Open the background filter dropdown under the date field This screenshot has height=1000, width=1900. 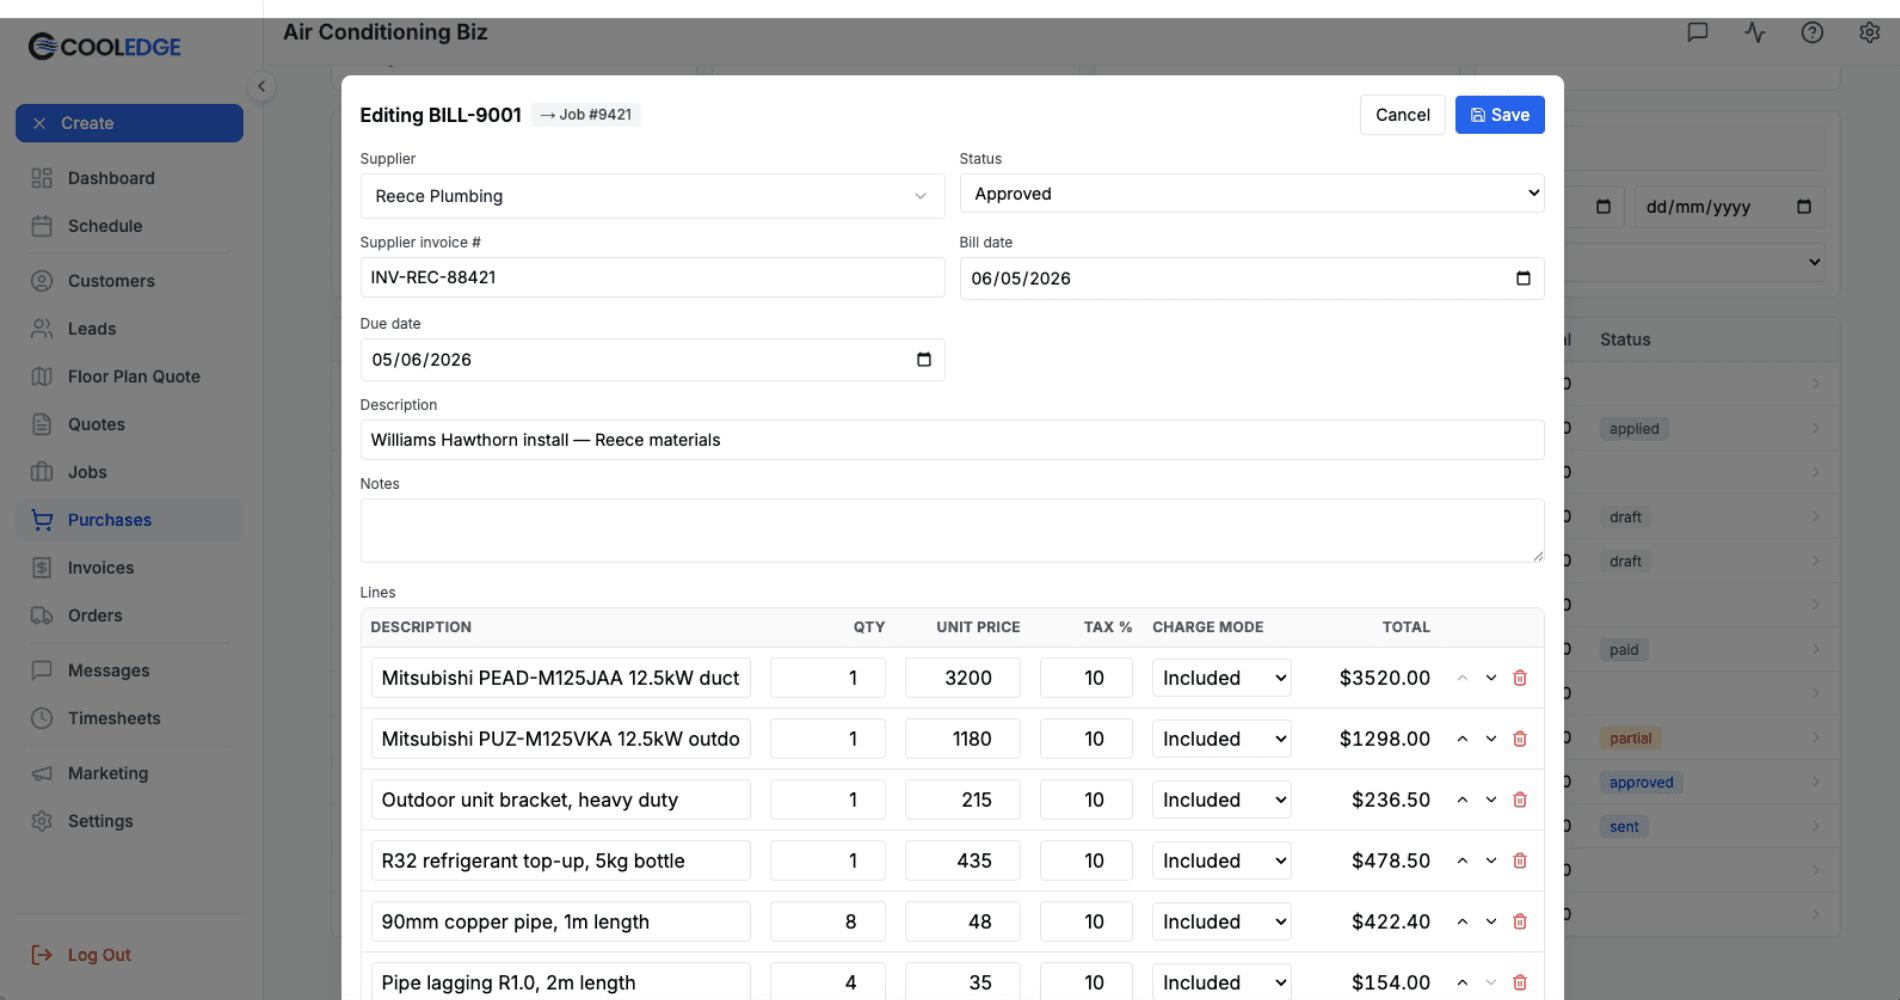tap(1695, 262)
